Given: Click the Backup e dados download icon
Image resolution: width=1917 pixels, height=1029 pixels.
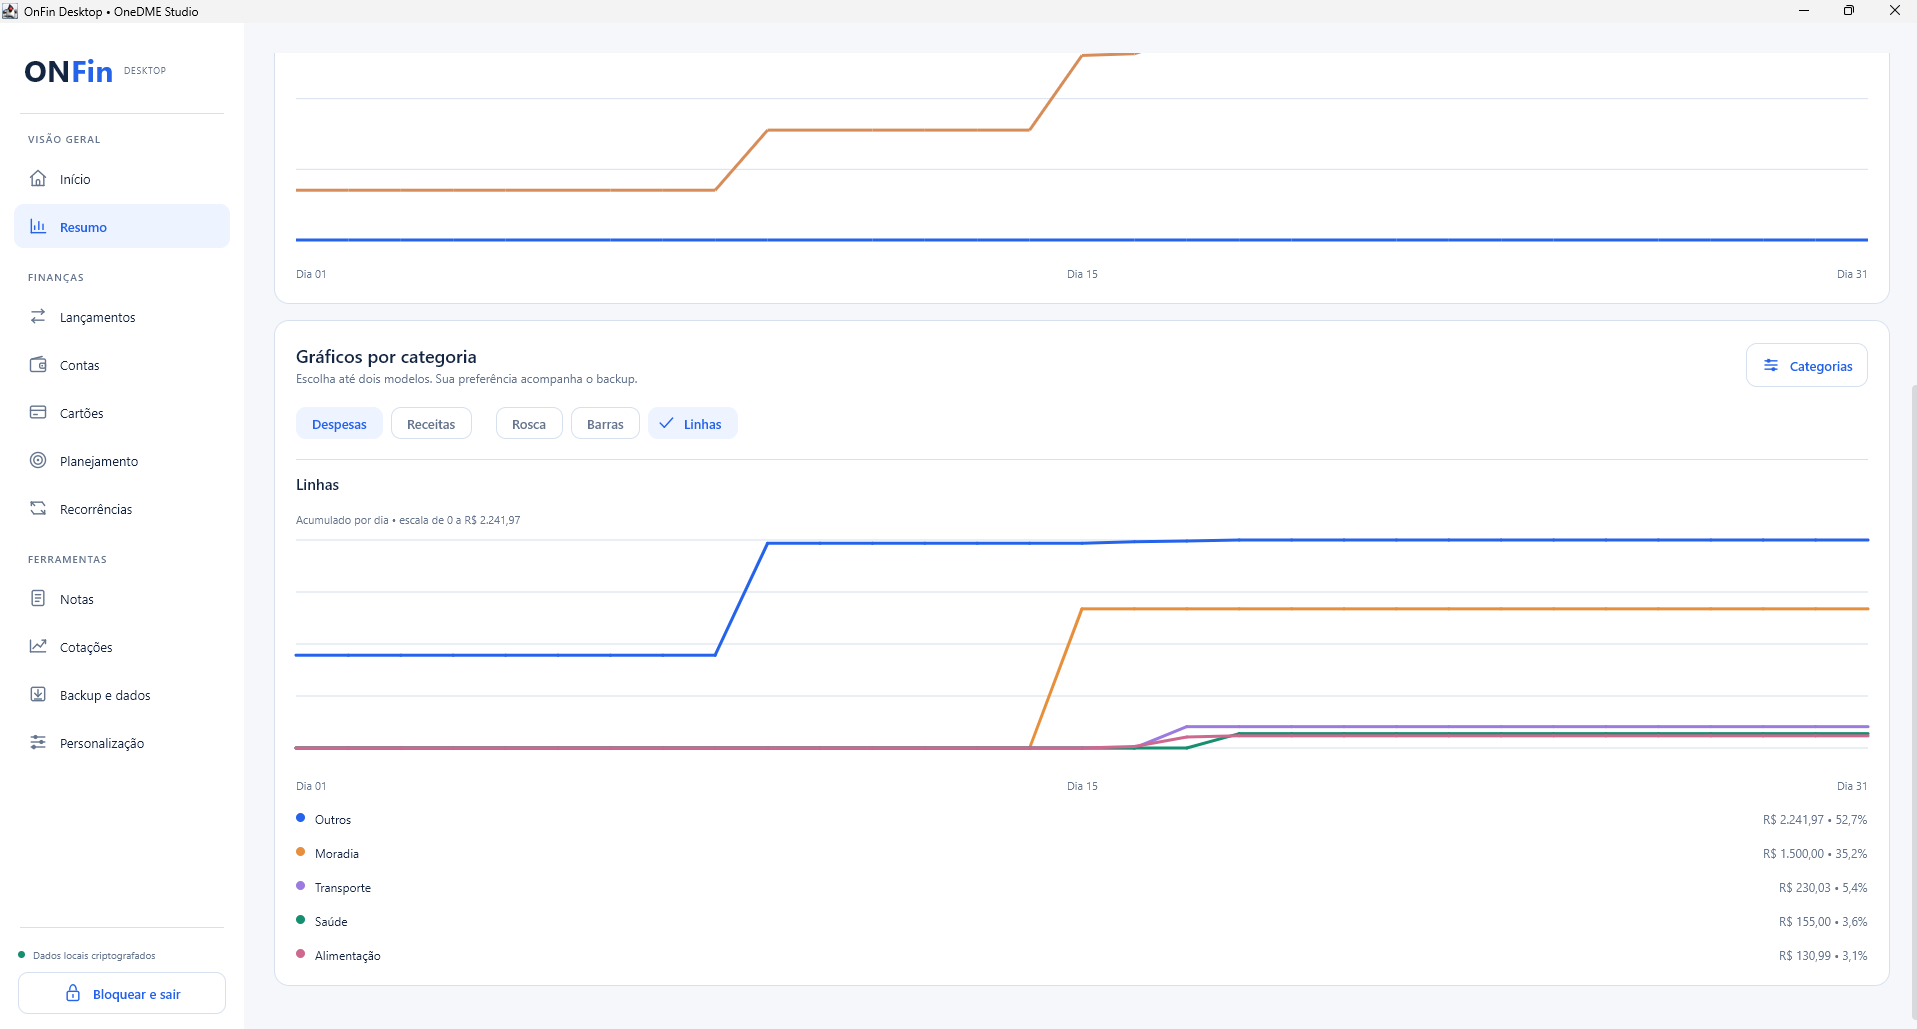Looking at the screenshot, I should click(38, 694).
